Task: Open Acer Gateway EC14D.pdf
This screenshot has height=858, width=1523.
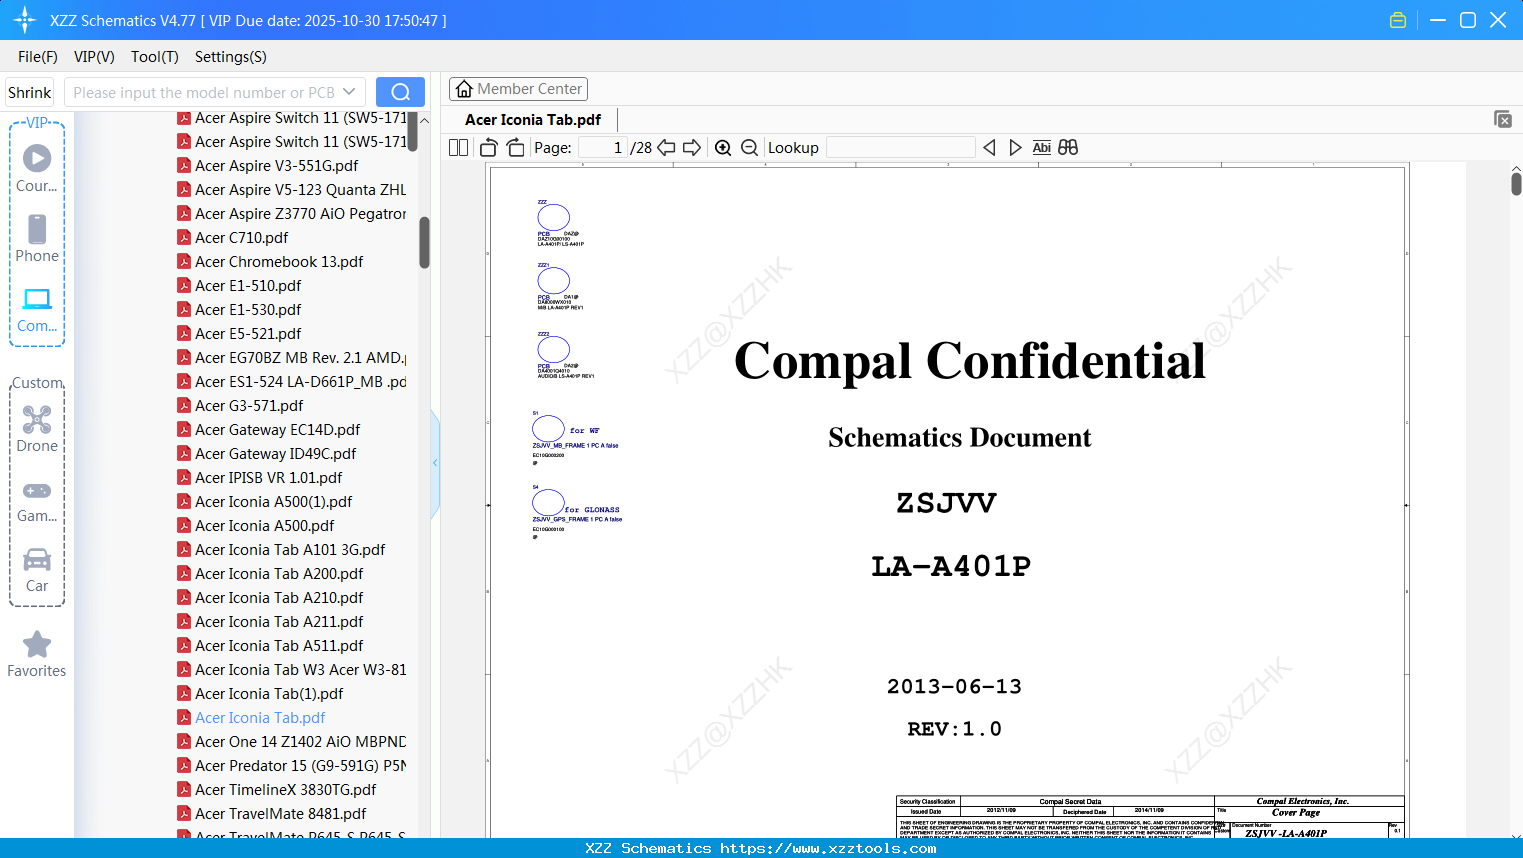Action: click(278, 430)
